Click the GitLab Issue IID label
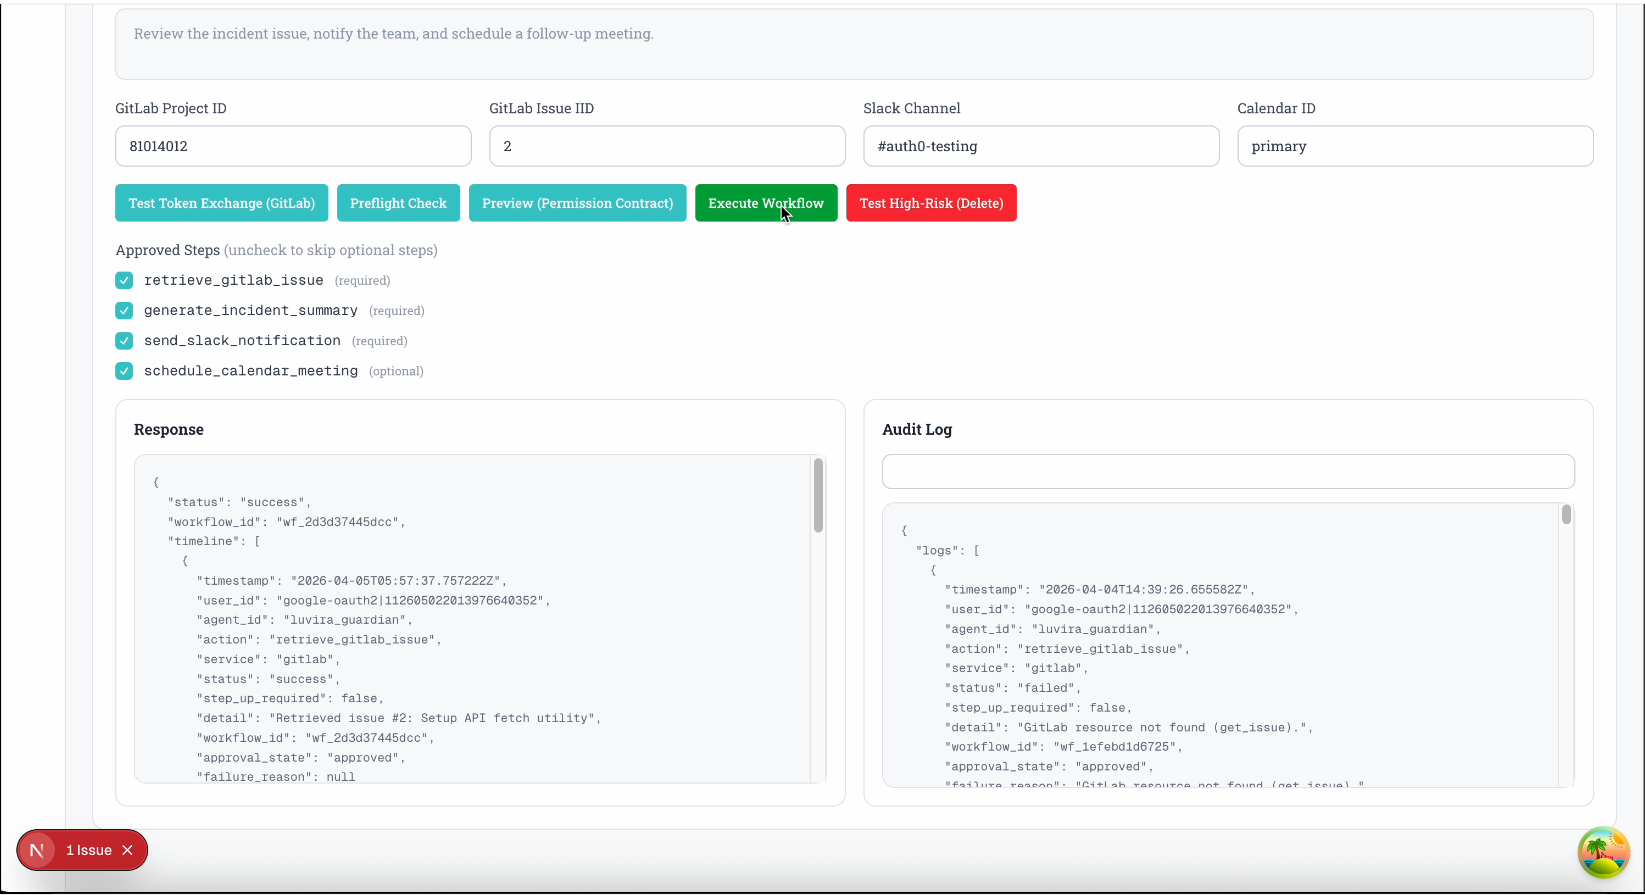The image size is (1645, 895). pos(541,108)
